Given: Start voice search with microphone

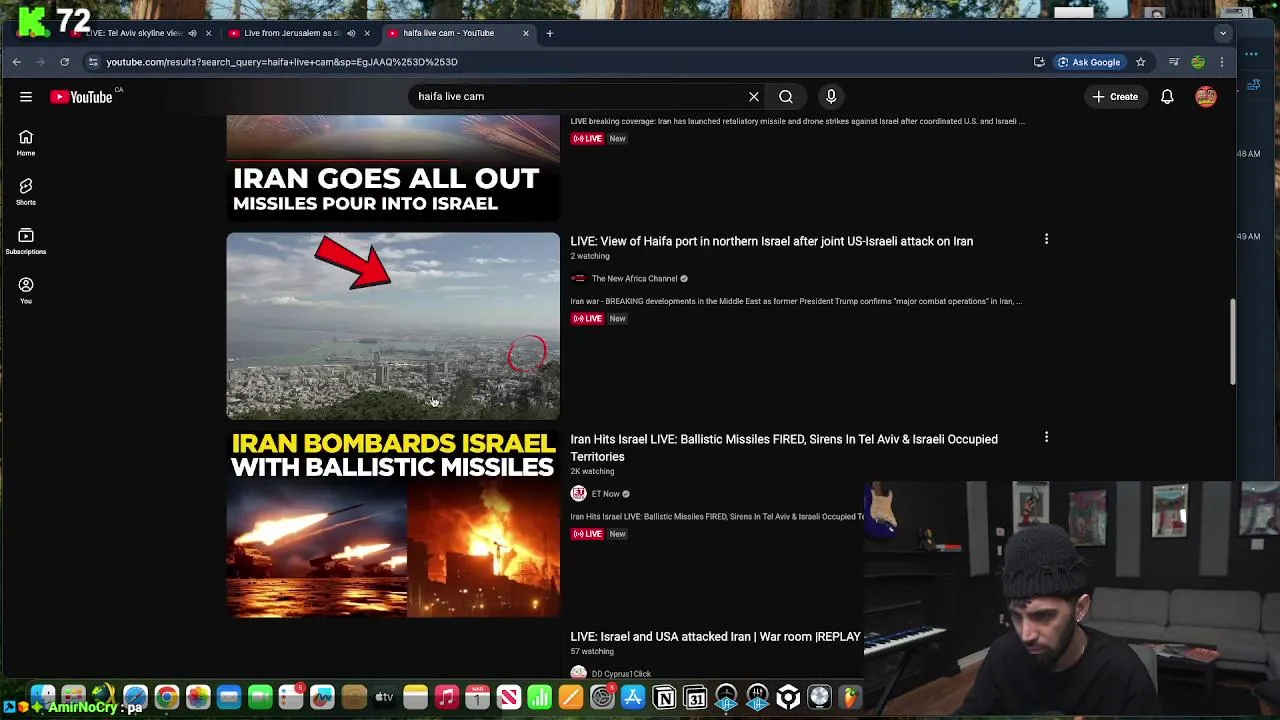Looking at the screenshot, I should coord(831,97).
